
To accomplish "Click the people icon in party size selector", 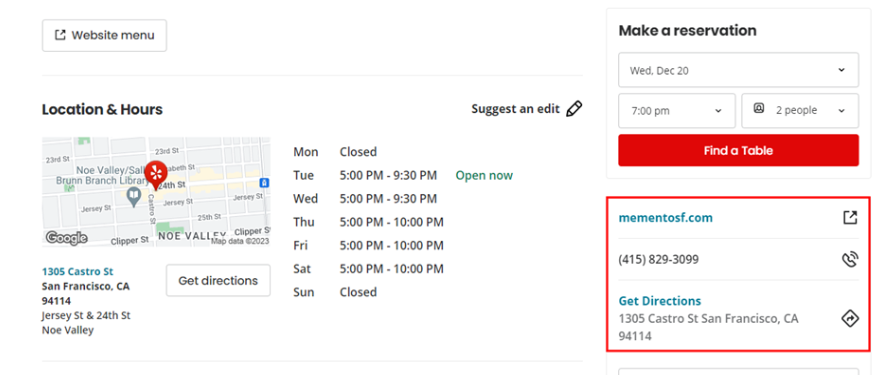I will (x=759, y=109).
